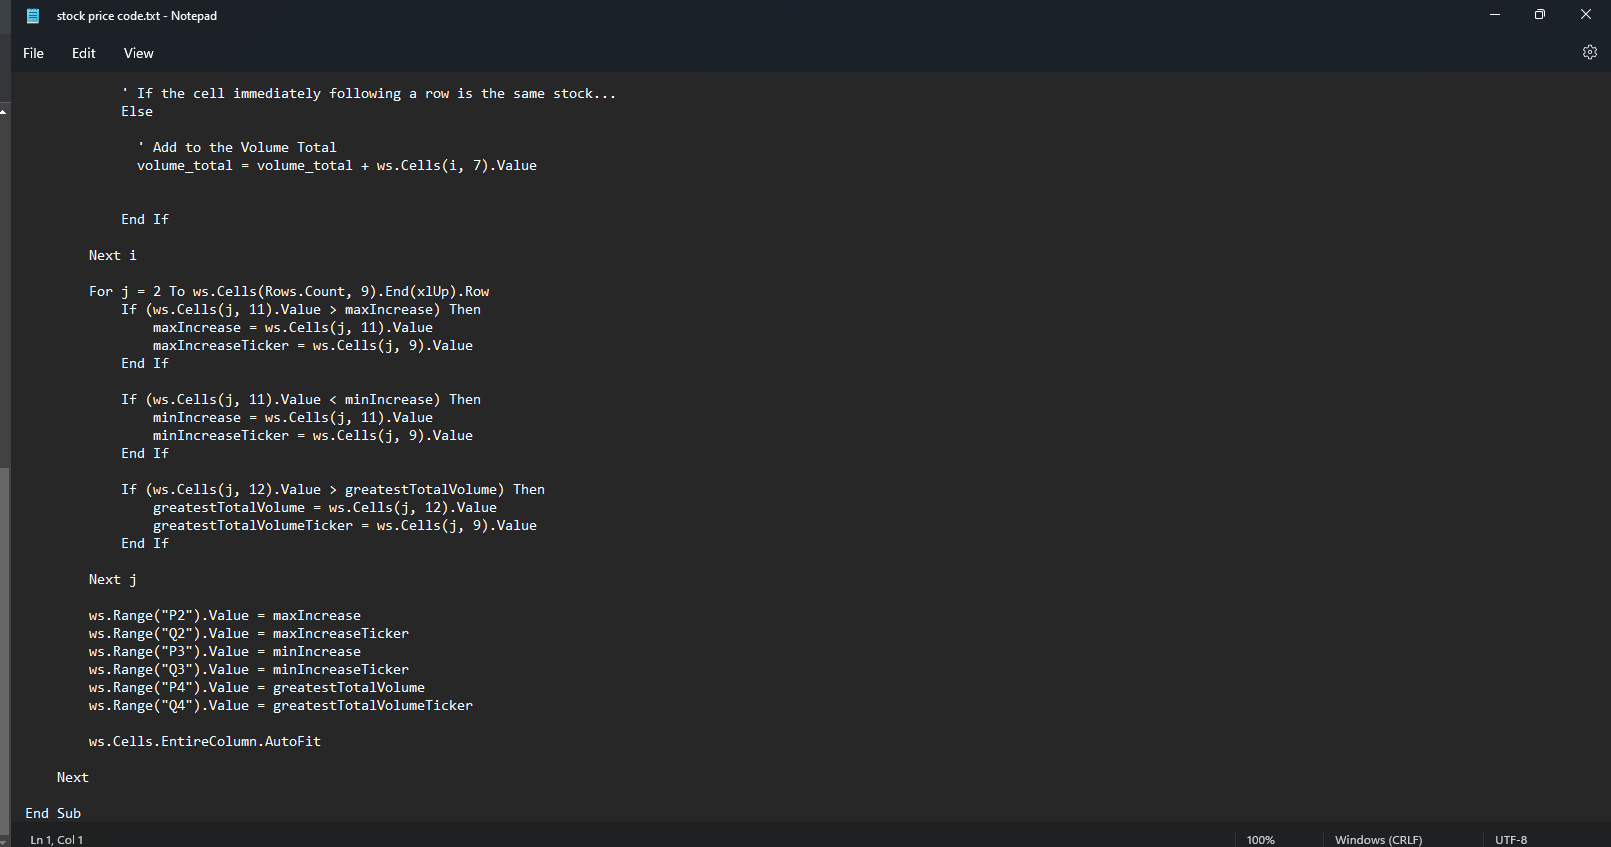Image resolution: width=1611 pixels, height=847 pixels.
Task: Click the line 'Else'
Action: 137,111
